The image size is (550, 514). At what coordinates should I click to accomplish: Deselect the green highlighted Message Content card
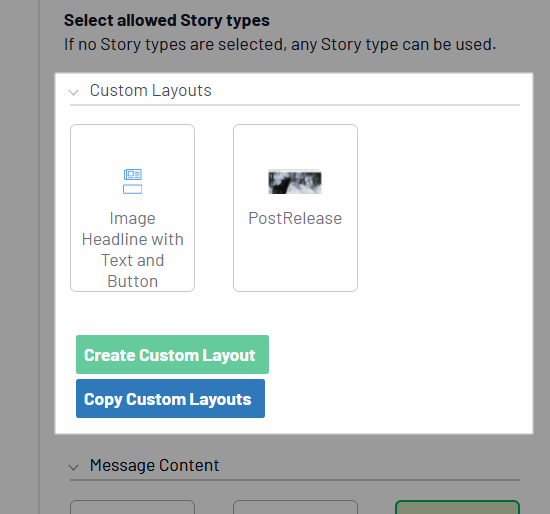(x=457, y=507)
